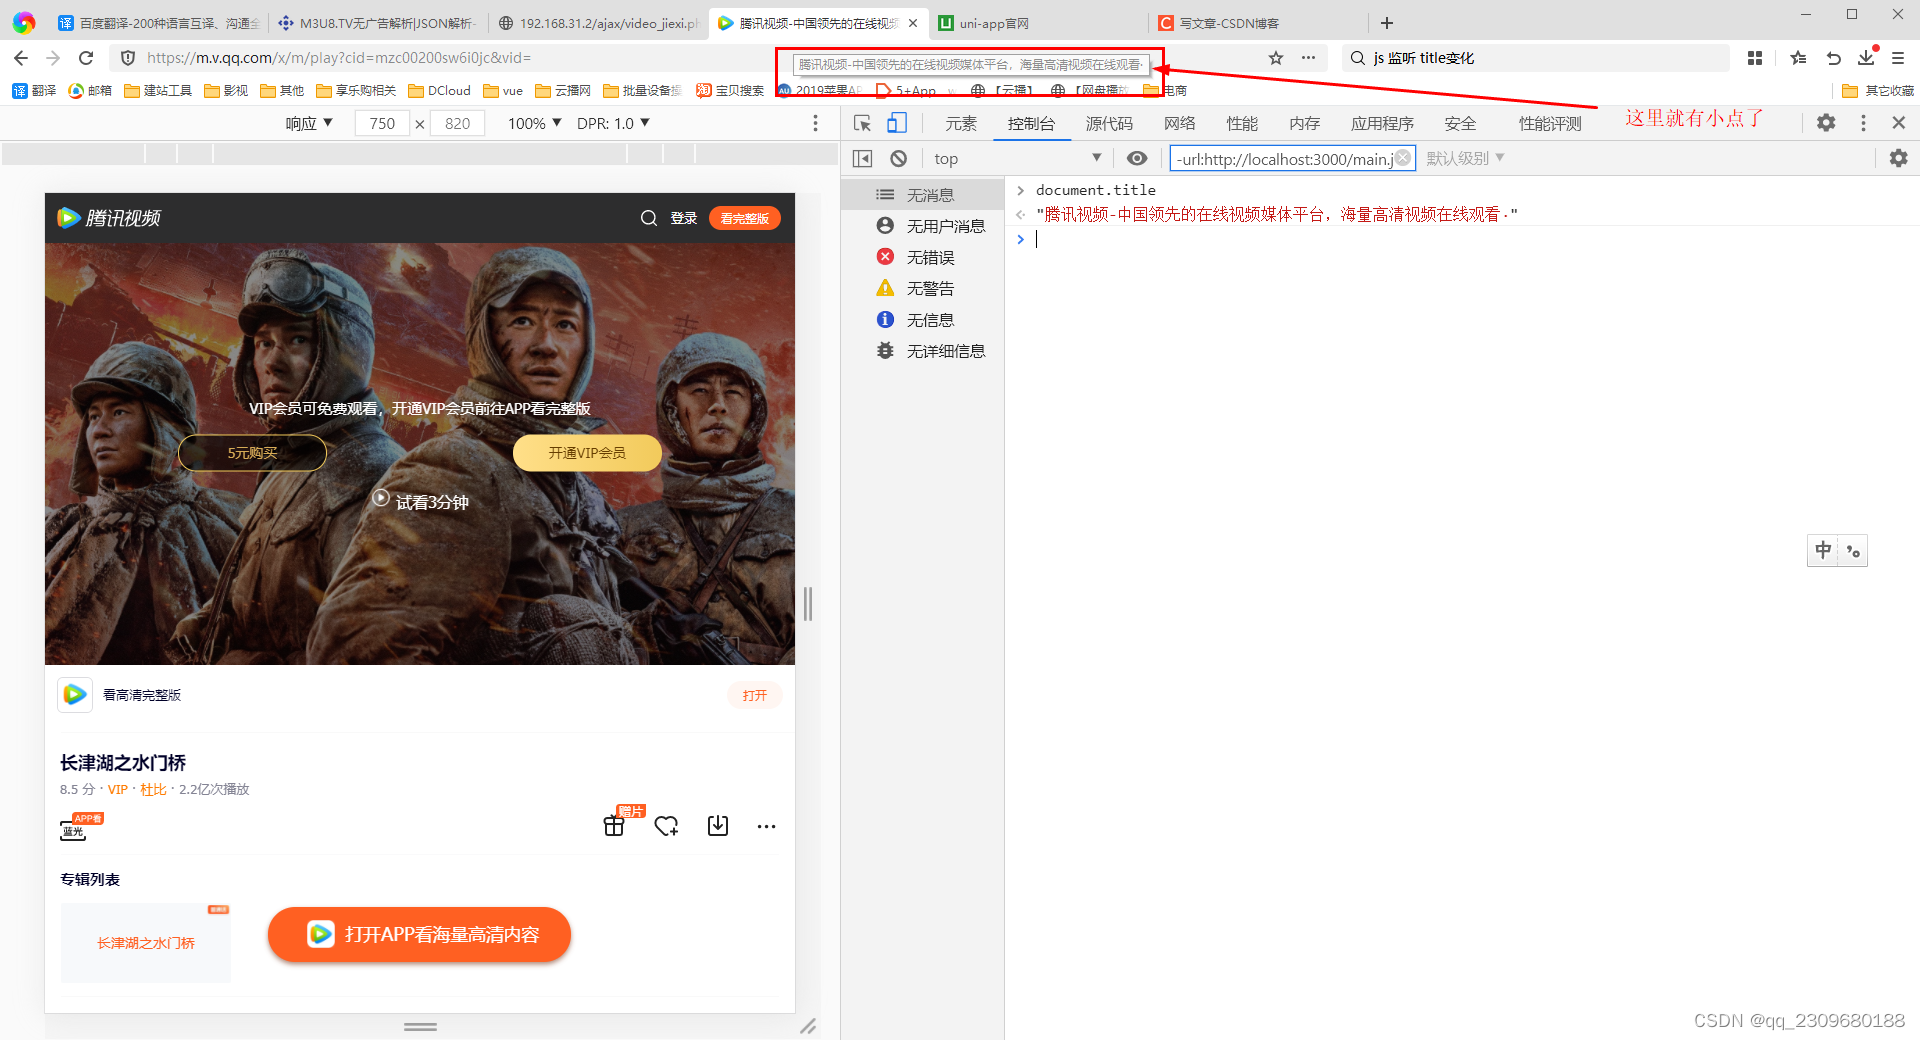The height and width of the screenshot is (1040, 1920).
Task: Switch to the Sources tab
Action: [1109, 123]
